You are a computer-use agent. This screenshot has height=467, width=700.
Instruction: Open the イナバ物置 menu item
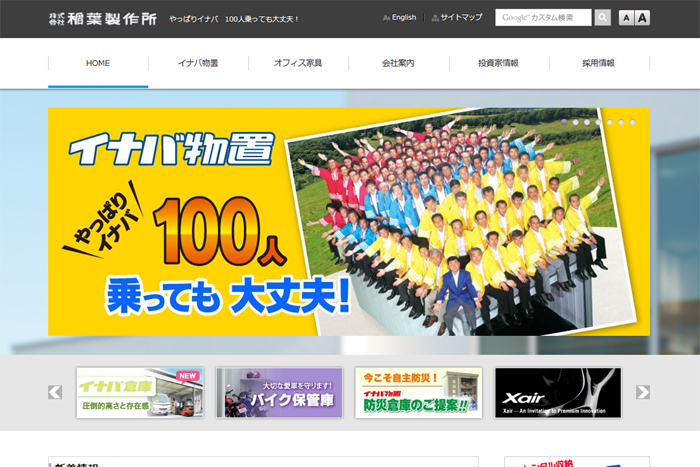tap(198, 63)
